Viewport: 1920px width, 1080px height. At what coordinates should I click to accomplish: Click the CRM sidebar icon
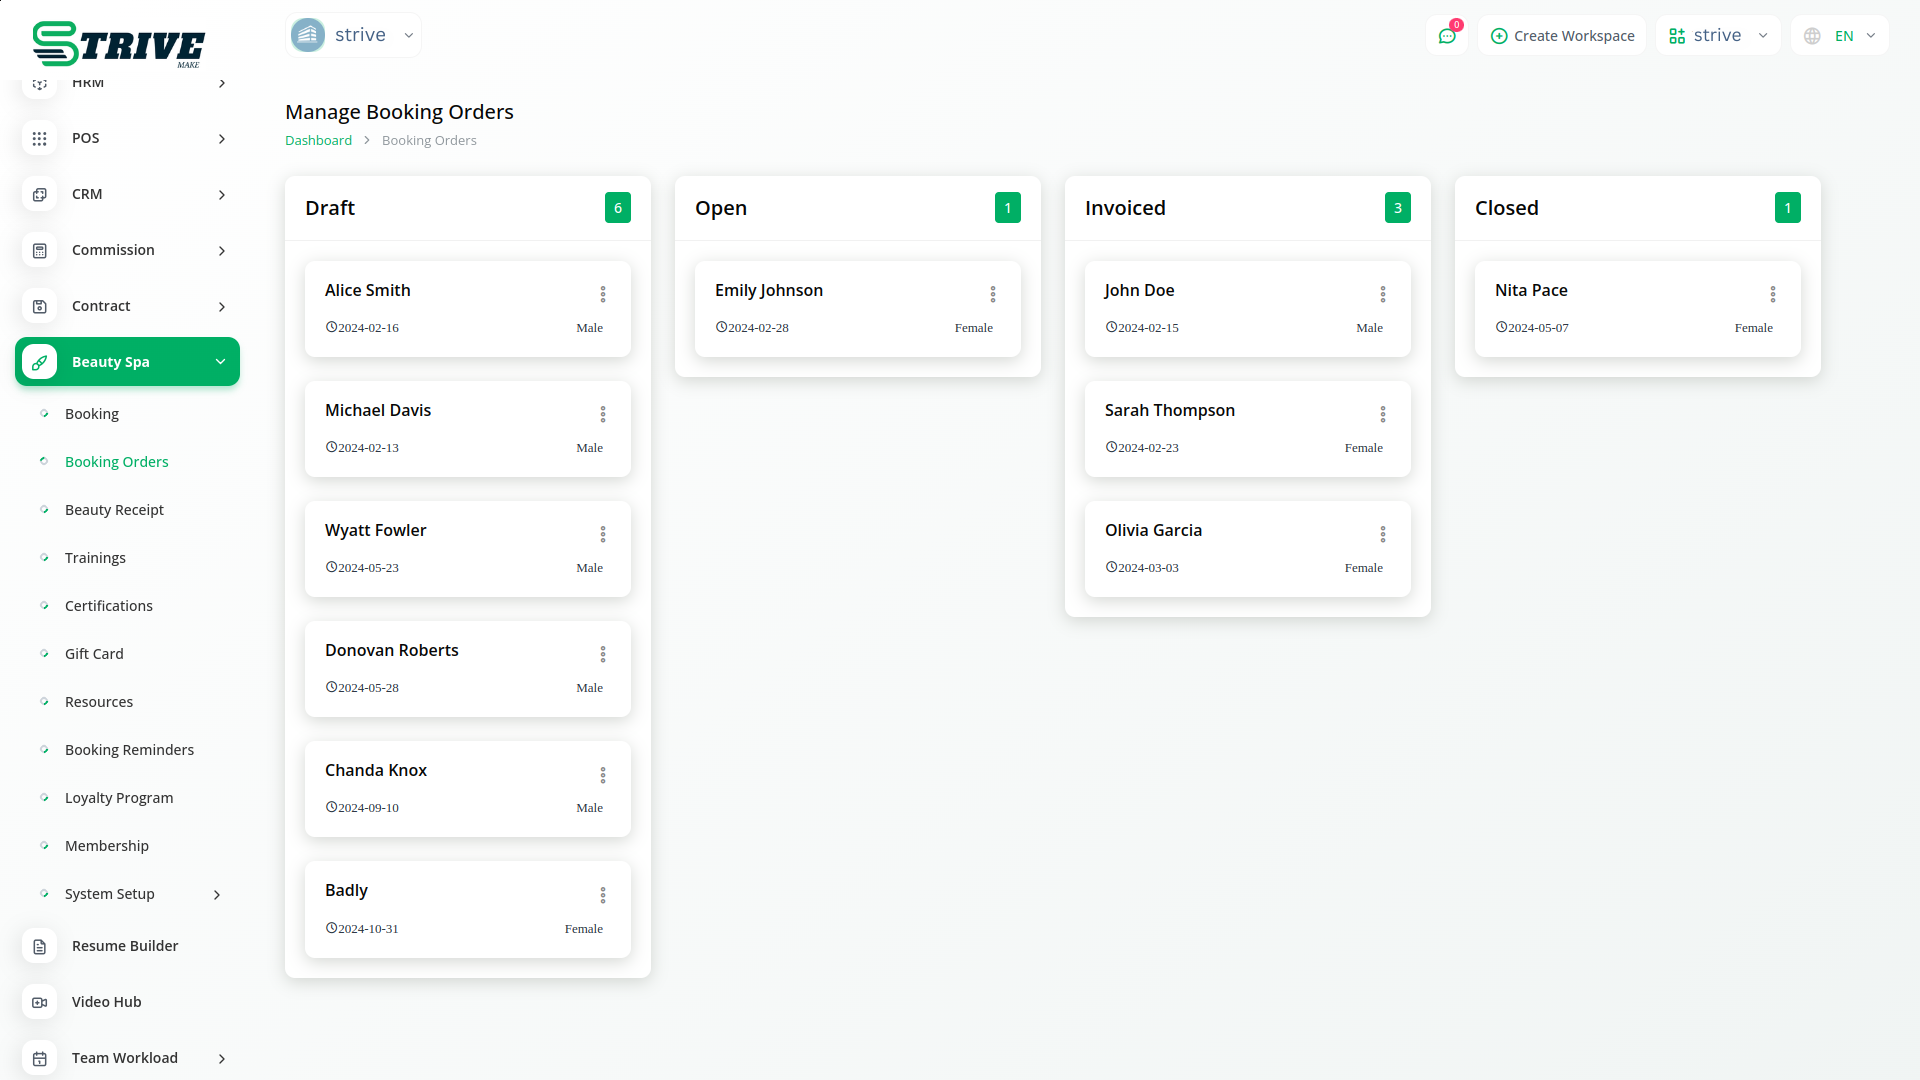[40, 194]
